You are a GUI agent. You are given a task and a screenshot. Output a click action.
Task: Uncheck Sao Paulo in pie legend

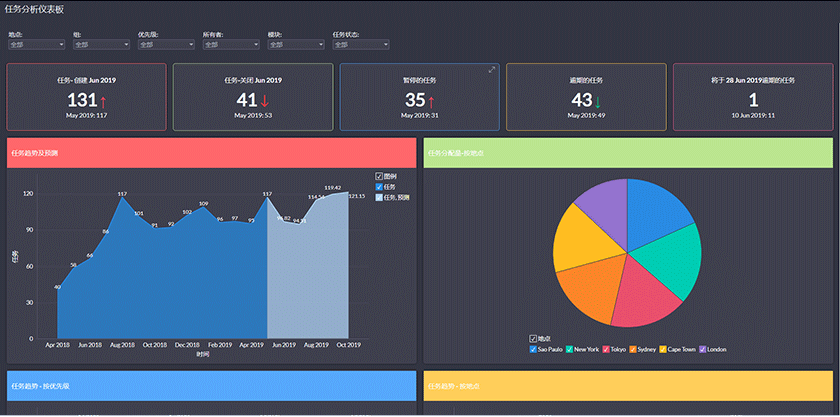click(x=533, y=349)
